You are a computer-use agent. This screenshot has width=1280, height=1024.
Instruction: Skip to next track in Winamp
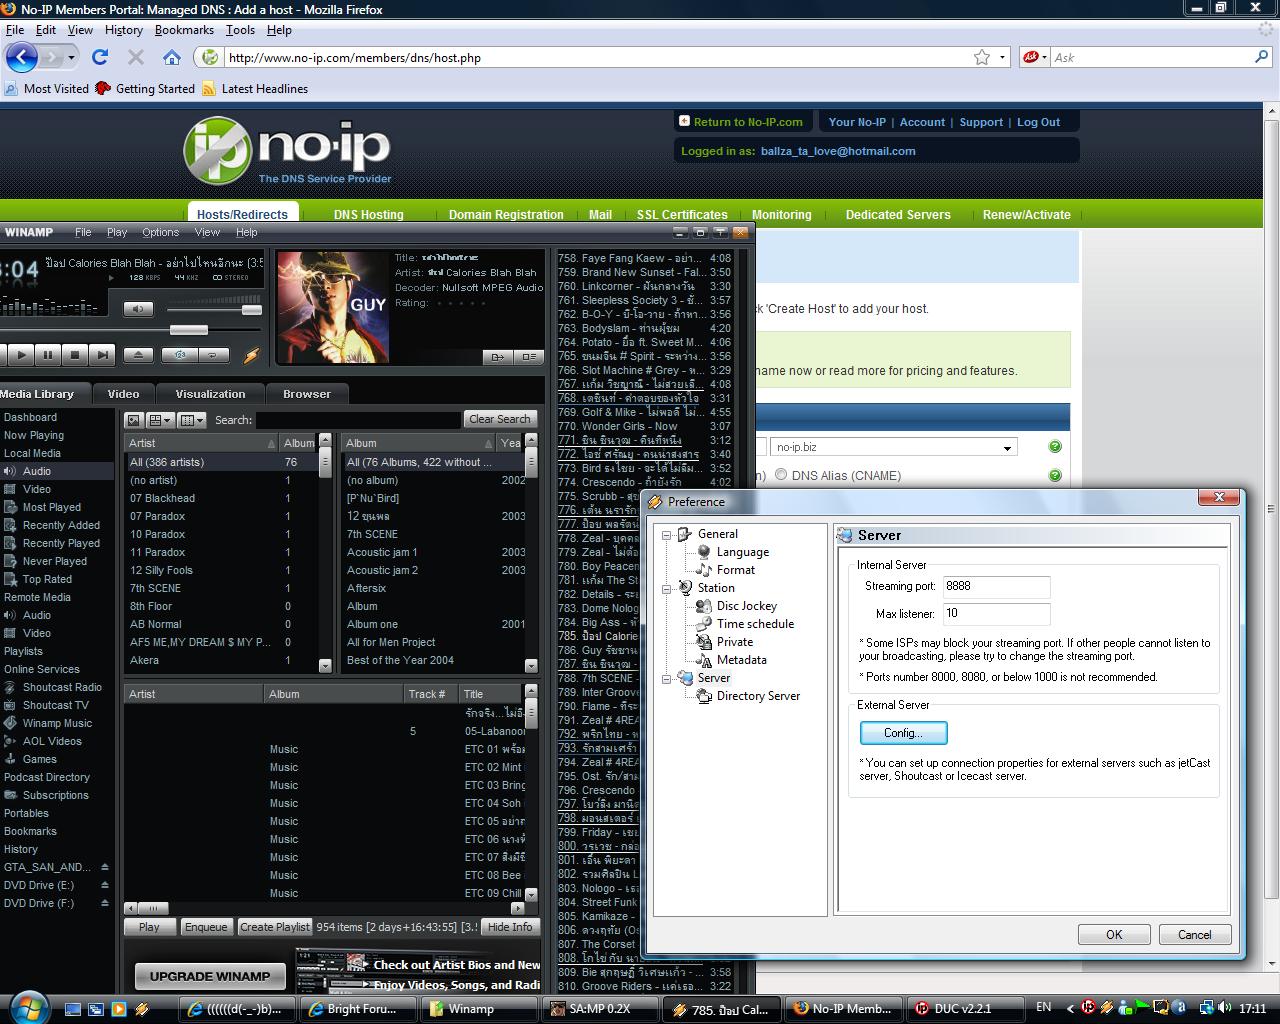(x=101, y=354)
